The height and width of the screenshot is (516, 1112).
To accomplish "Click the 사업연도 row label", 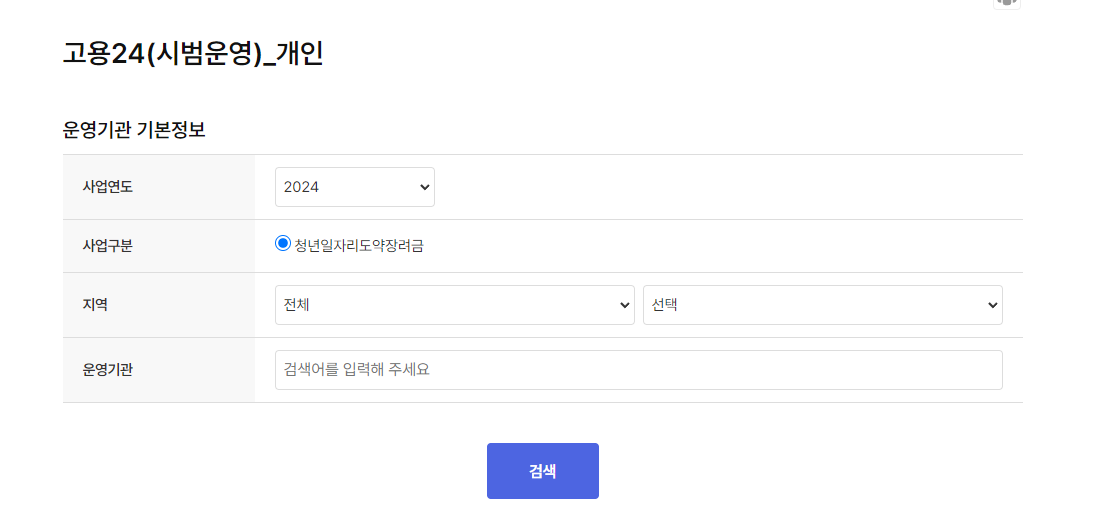I will pos(107,188).
